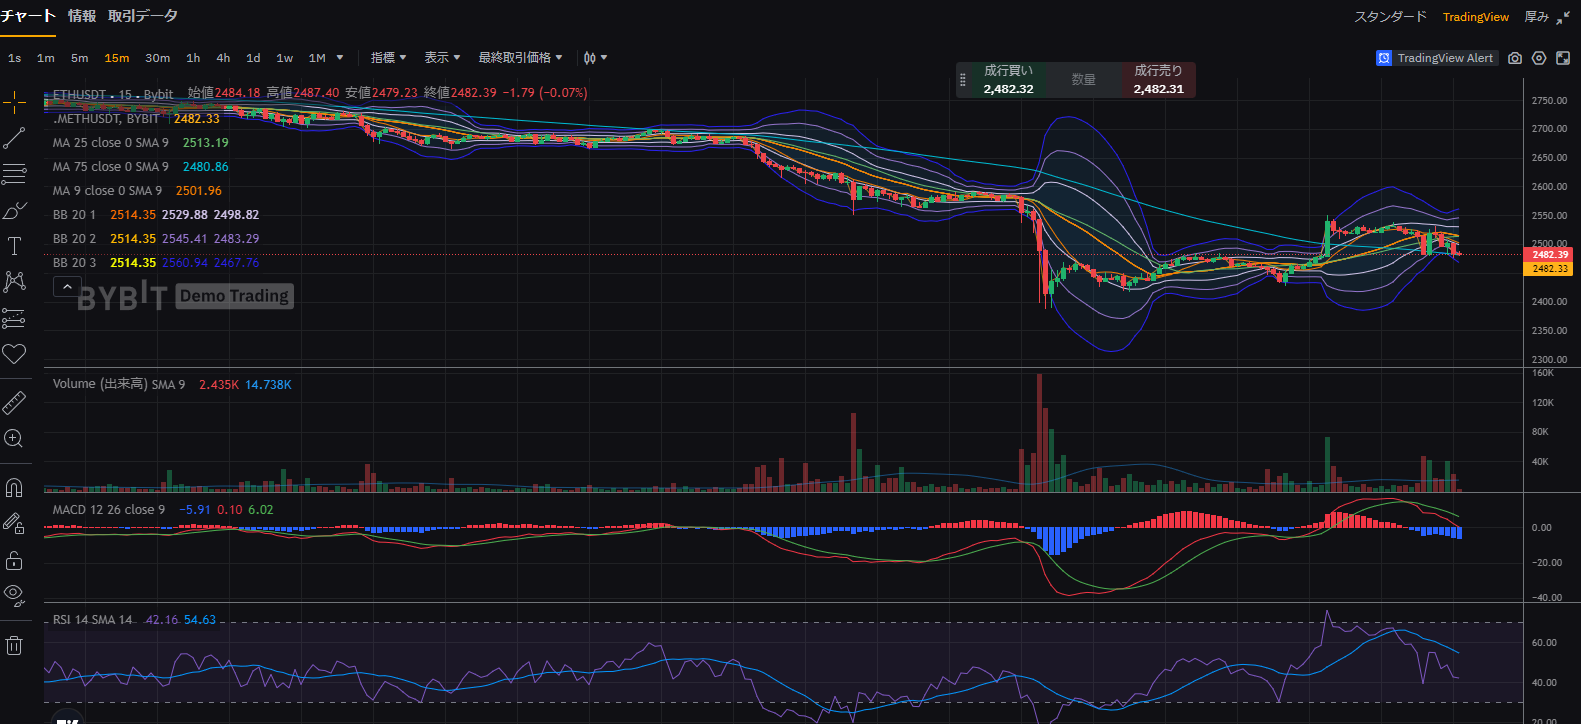Open the 最終取引価格 price type dropdown
1581x724 pixels.
[521, 58]
